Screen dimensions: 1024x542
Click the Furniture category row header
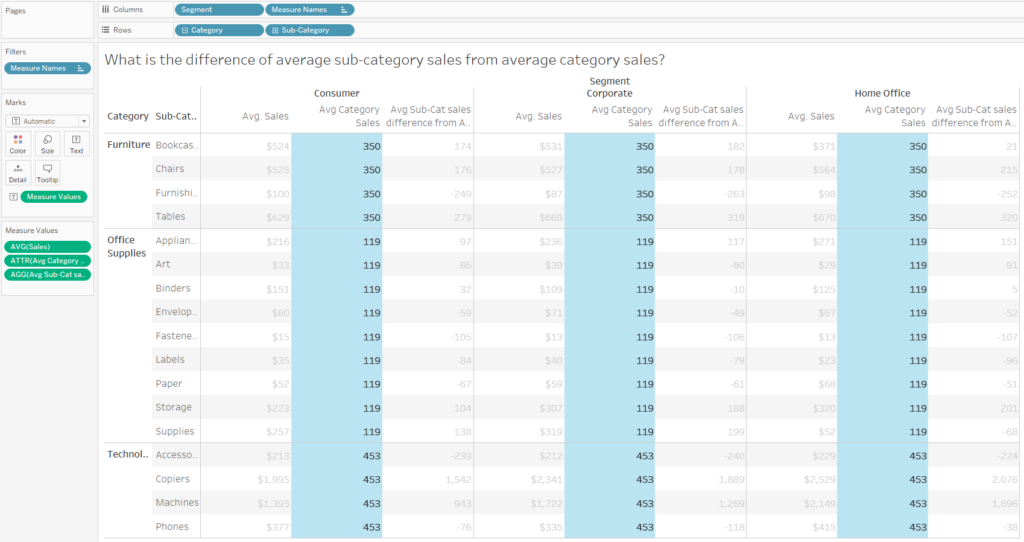pos(128,145)
